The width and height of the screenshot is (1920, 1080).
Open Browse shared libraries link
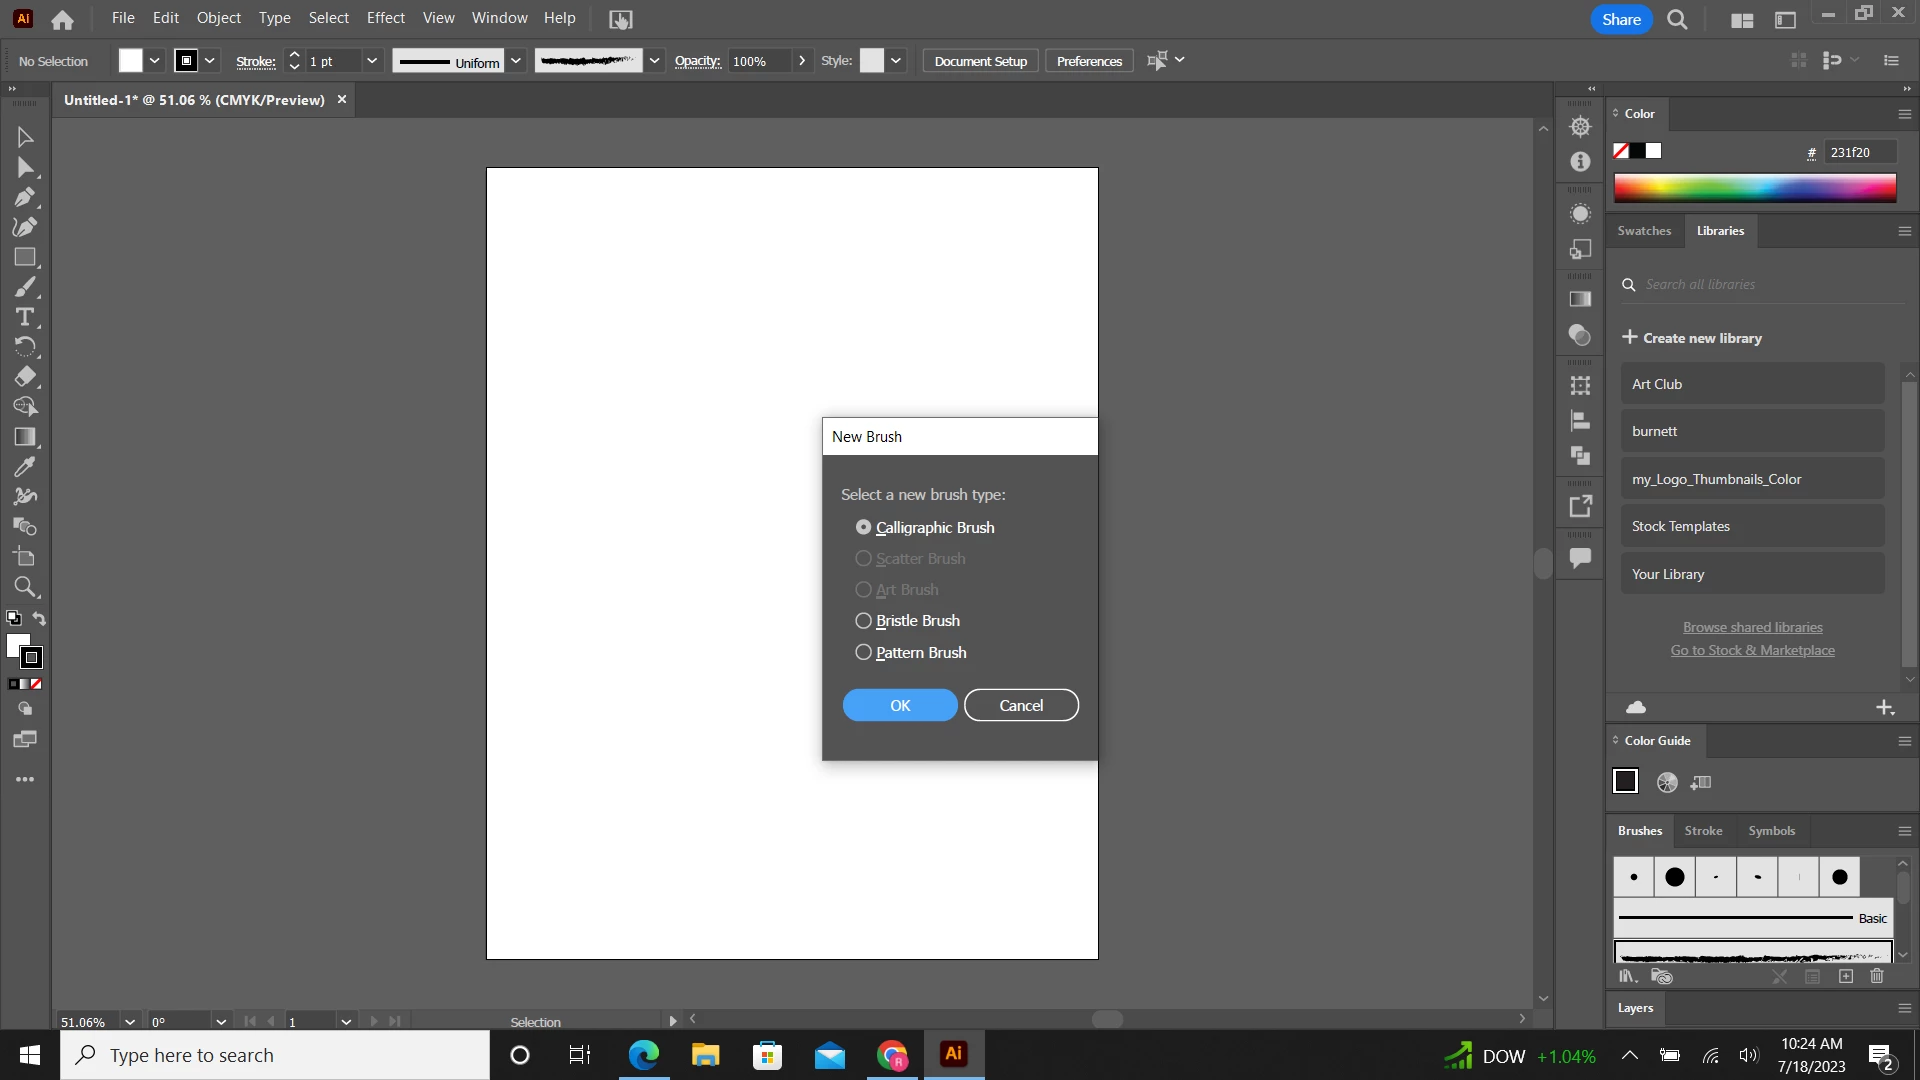(1752, 627)
